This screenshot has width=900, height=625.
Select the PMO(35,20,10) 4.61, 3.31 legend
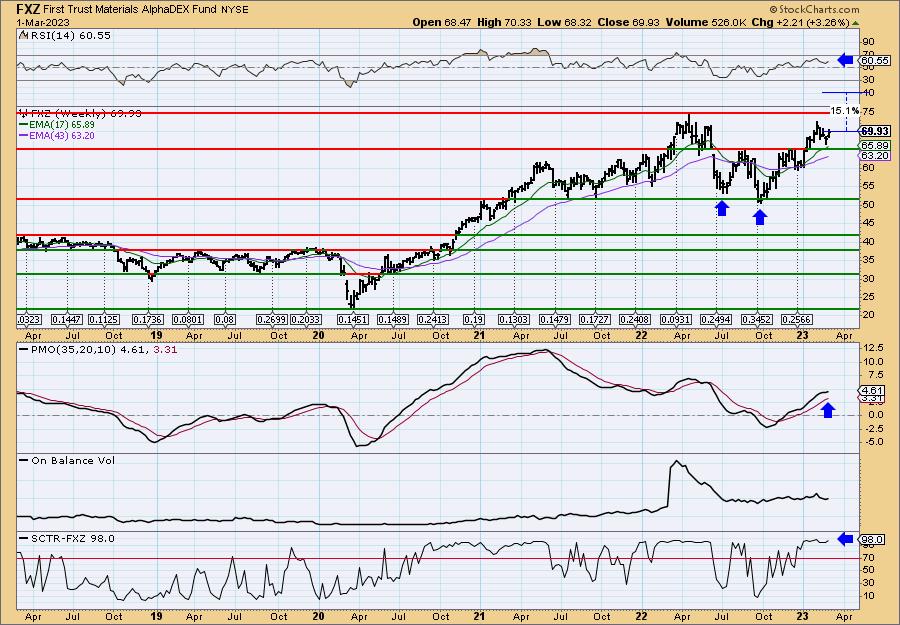pos(98,348)
